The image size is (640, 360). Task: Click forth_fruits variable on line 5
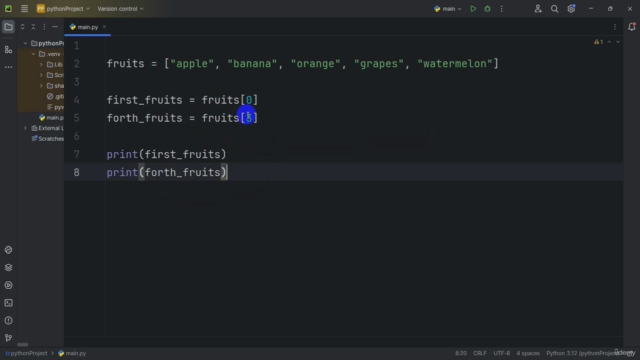(x=144, y=118)
